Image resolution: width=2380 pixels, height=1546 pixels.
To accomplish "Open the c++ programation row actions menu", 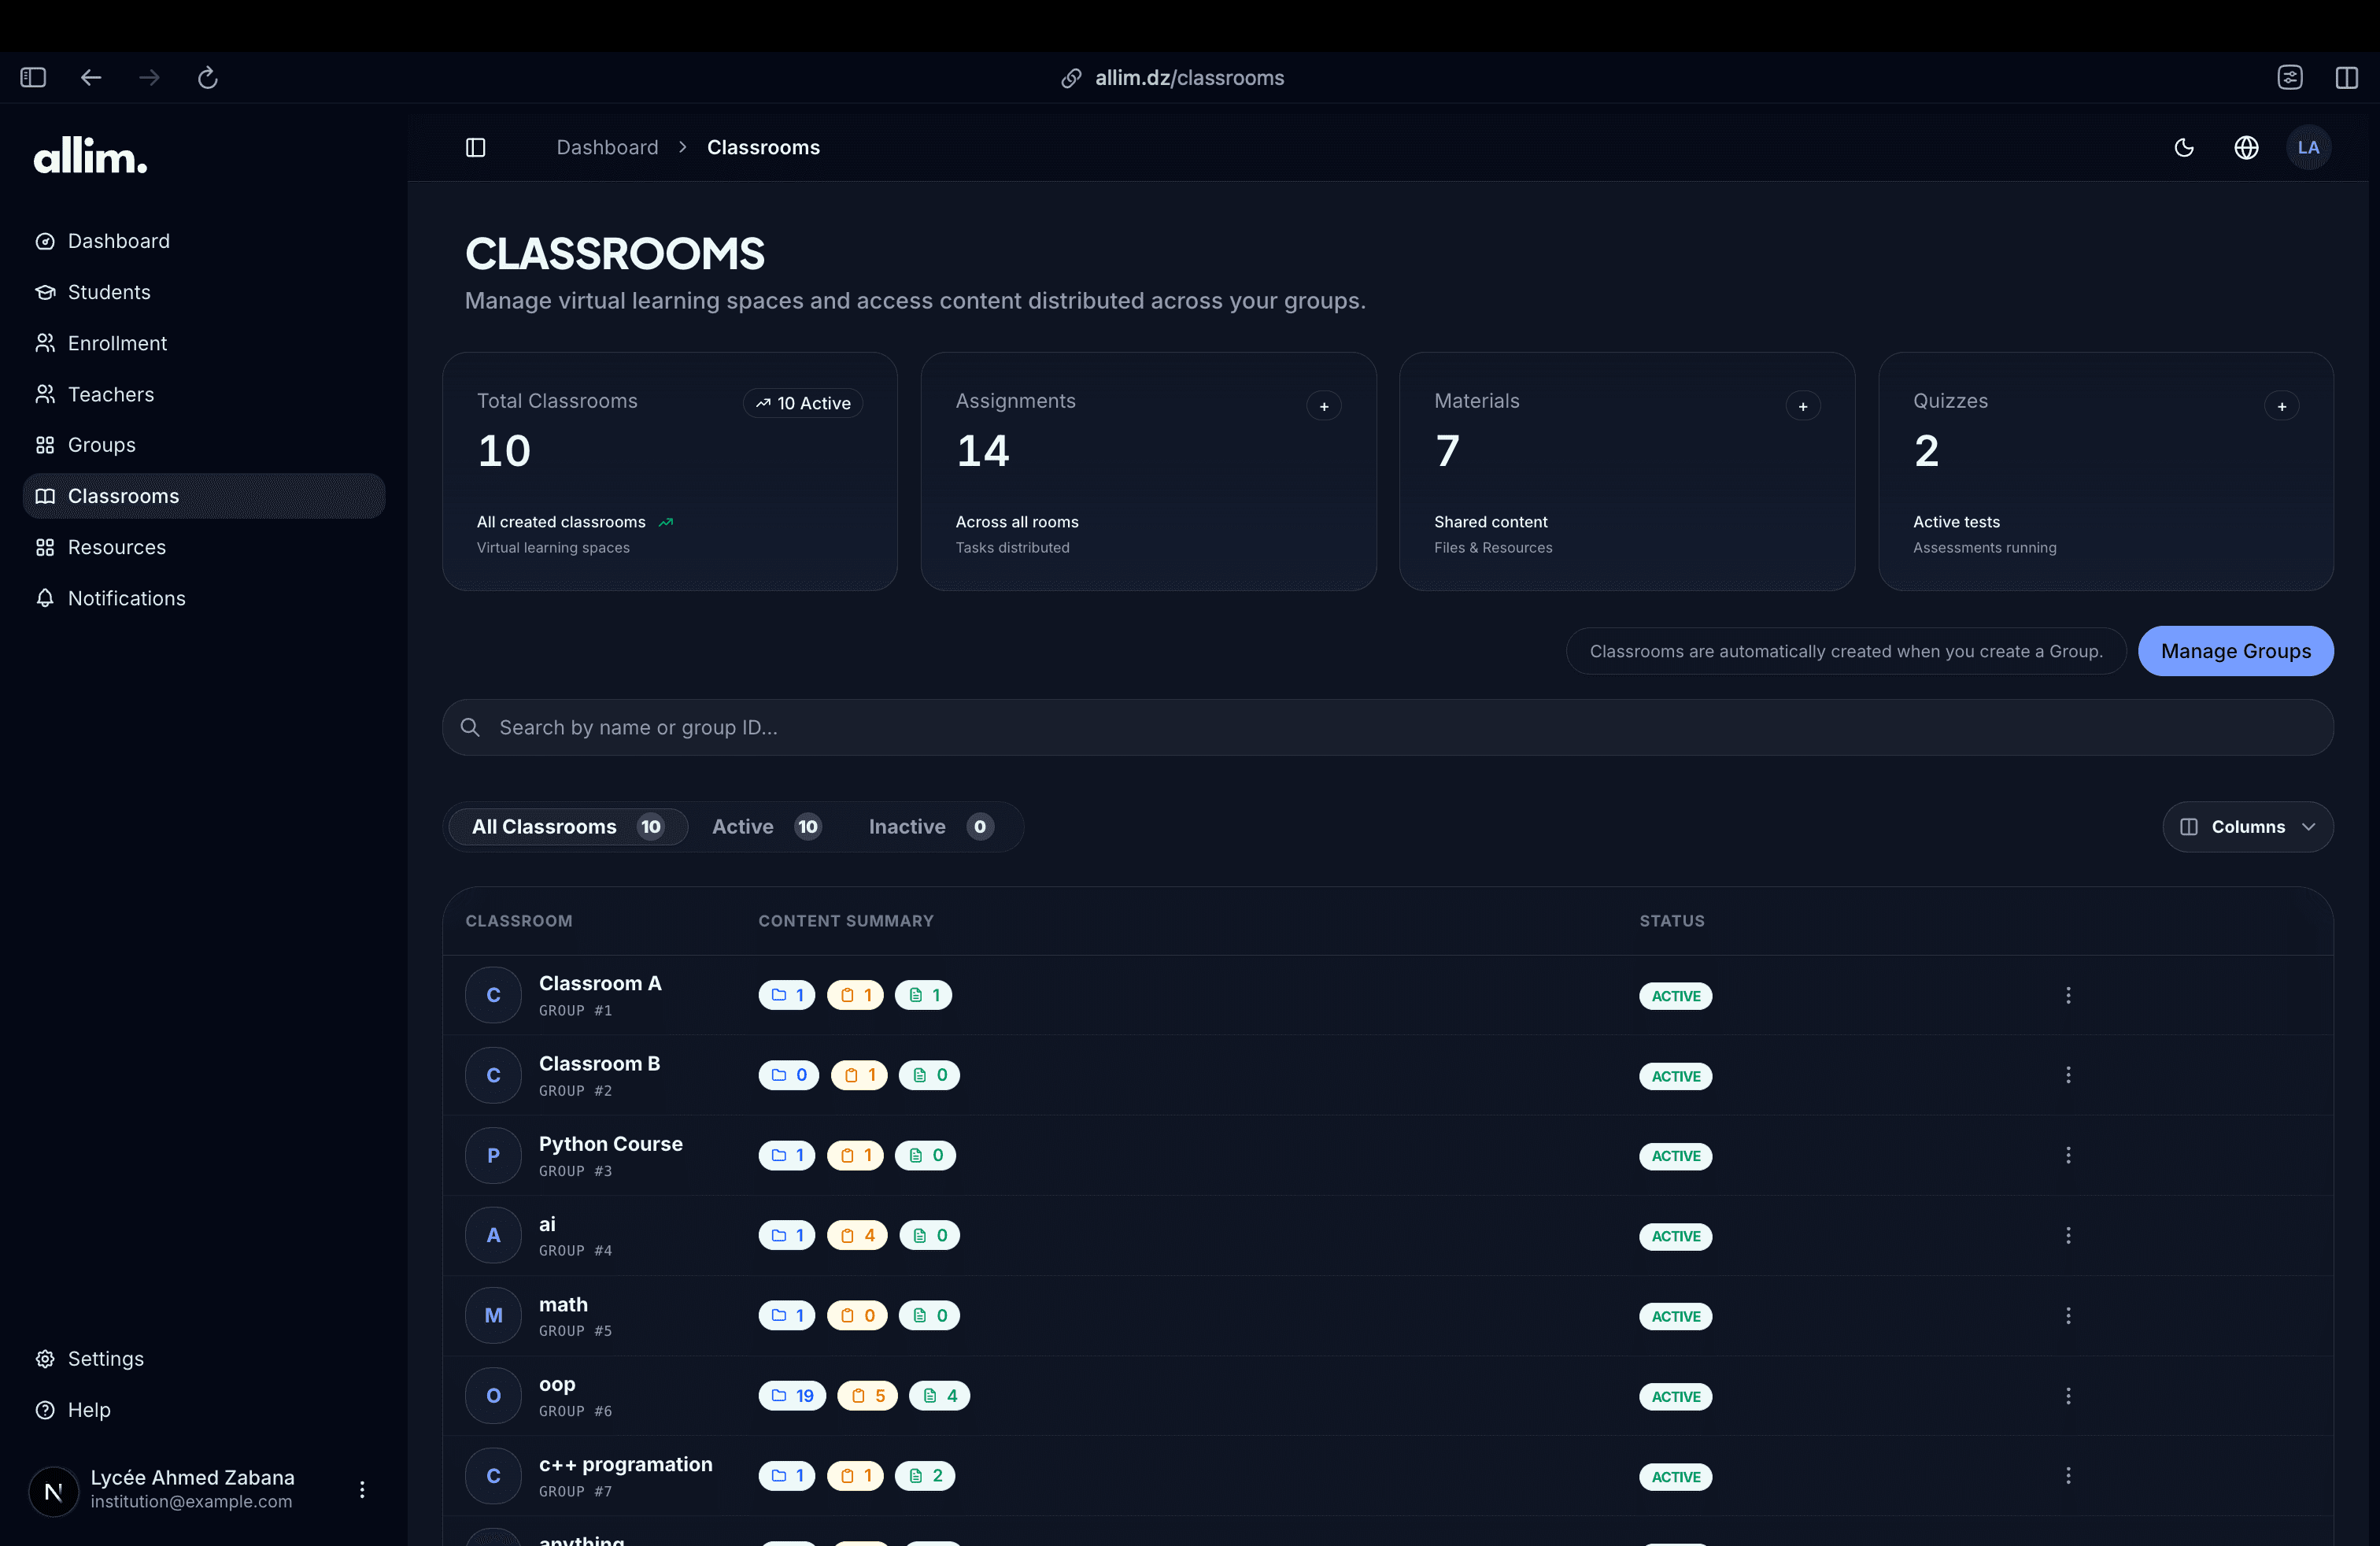I will pos(2068,1475).
